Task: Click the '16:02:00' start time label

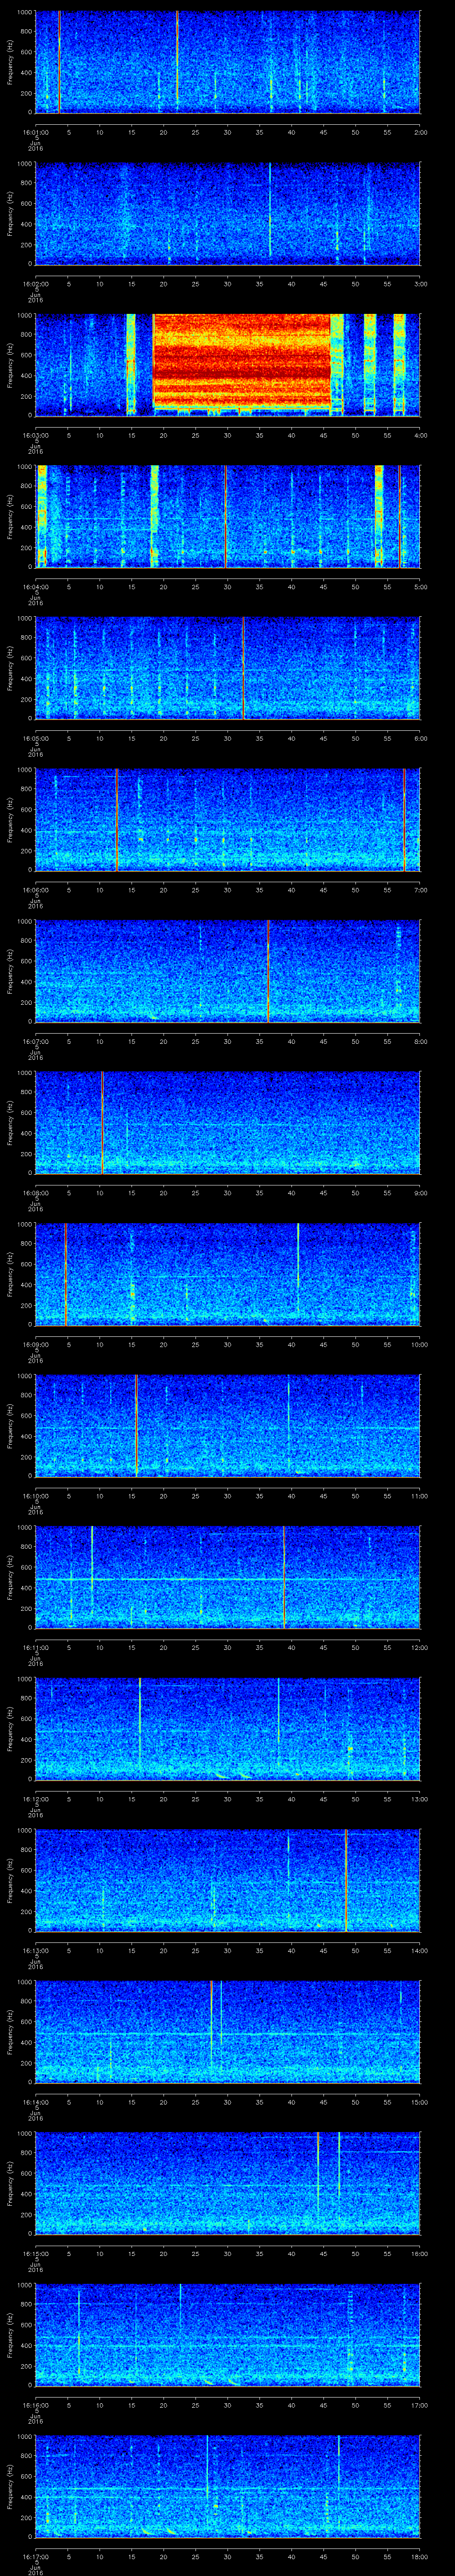Action: pos(35,284)
